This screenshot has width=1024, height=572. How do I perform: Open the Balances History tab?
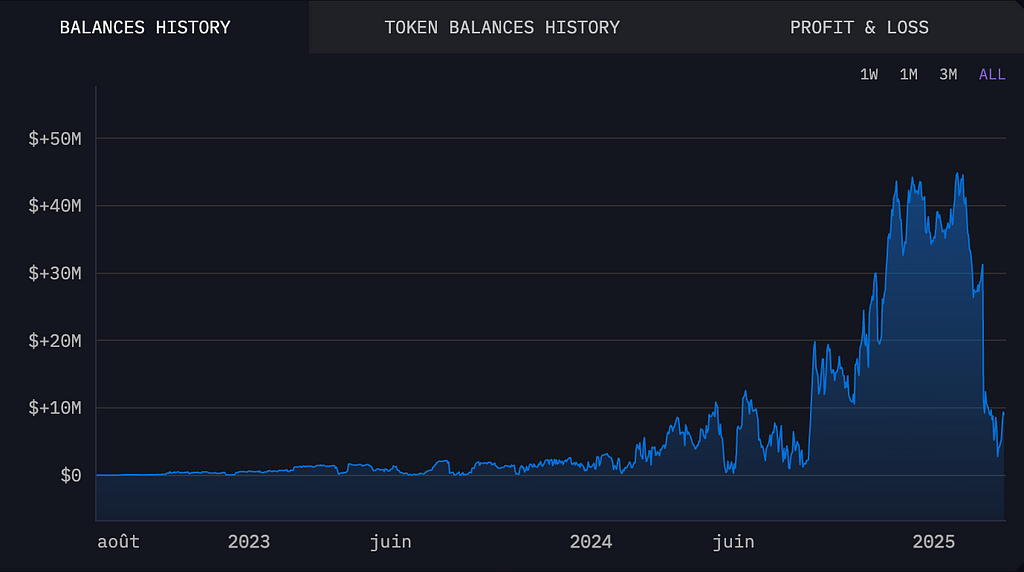(x=145, y=27)
